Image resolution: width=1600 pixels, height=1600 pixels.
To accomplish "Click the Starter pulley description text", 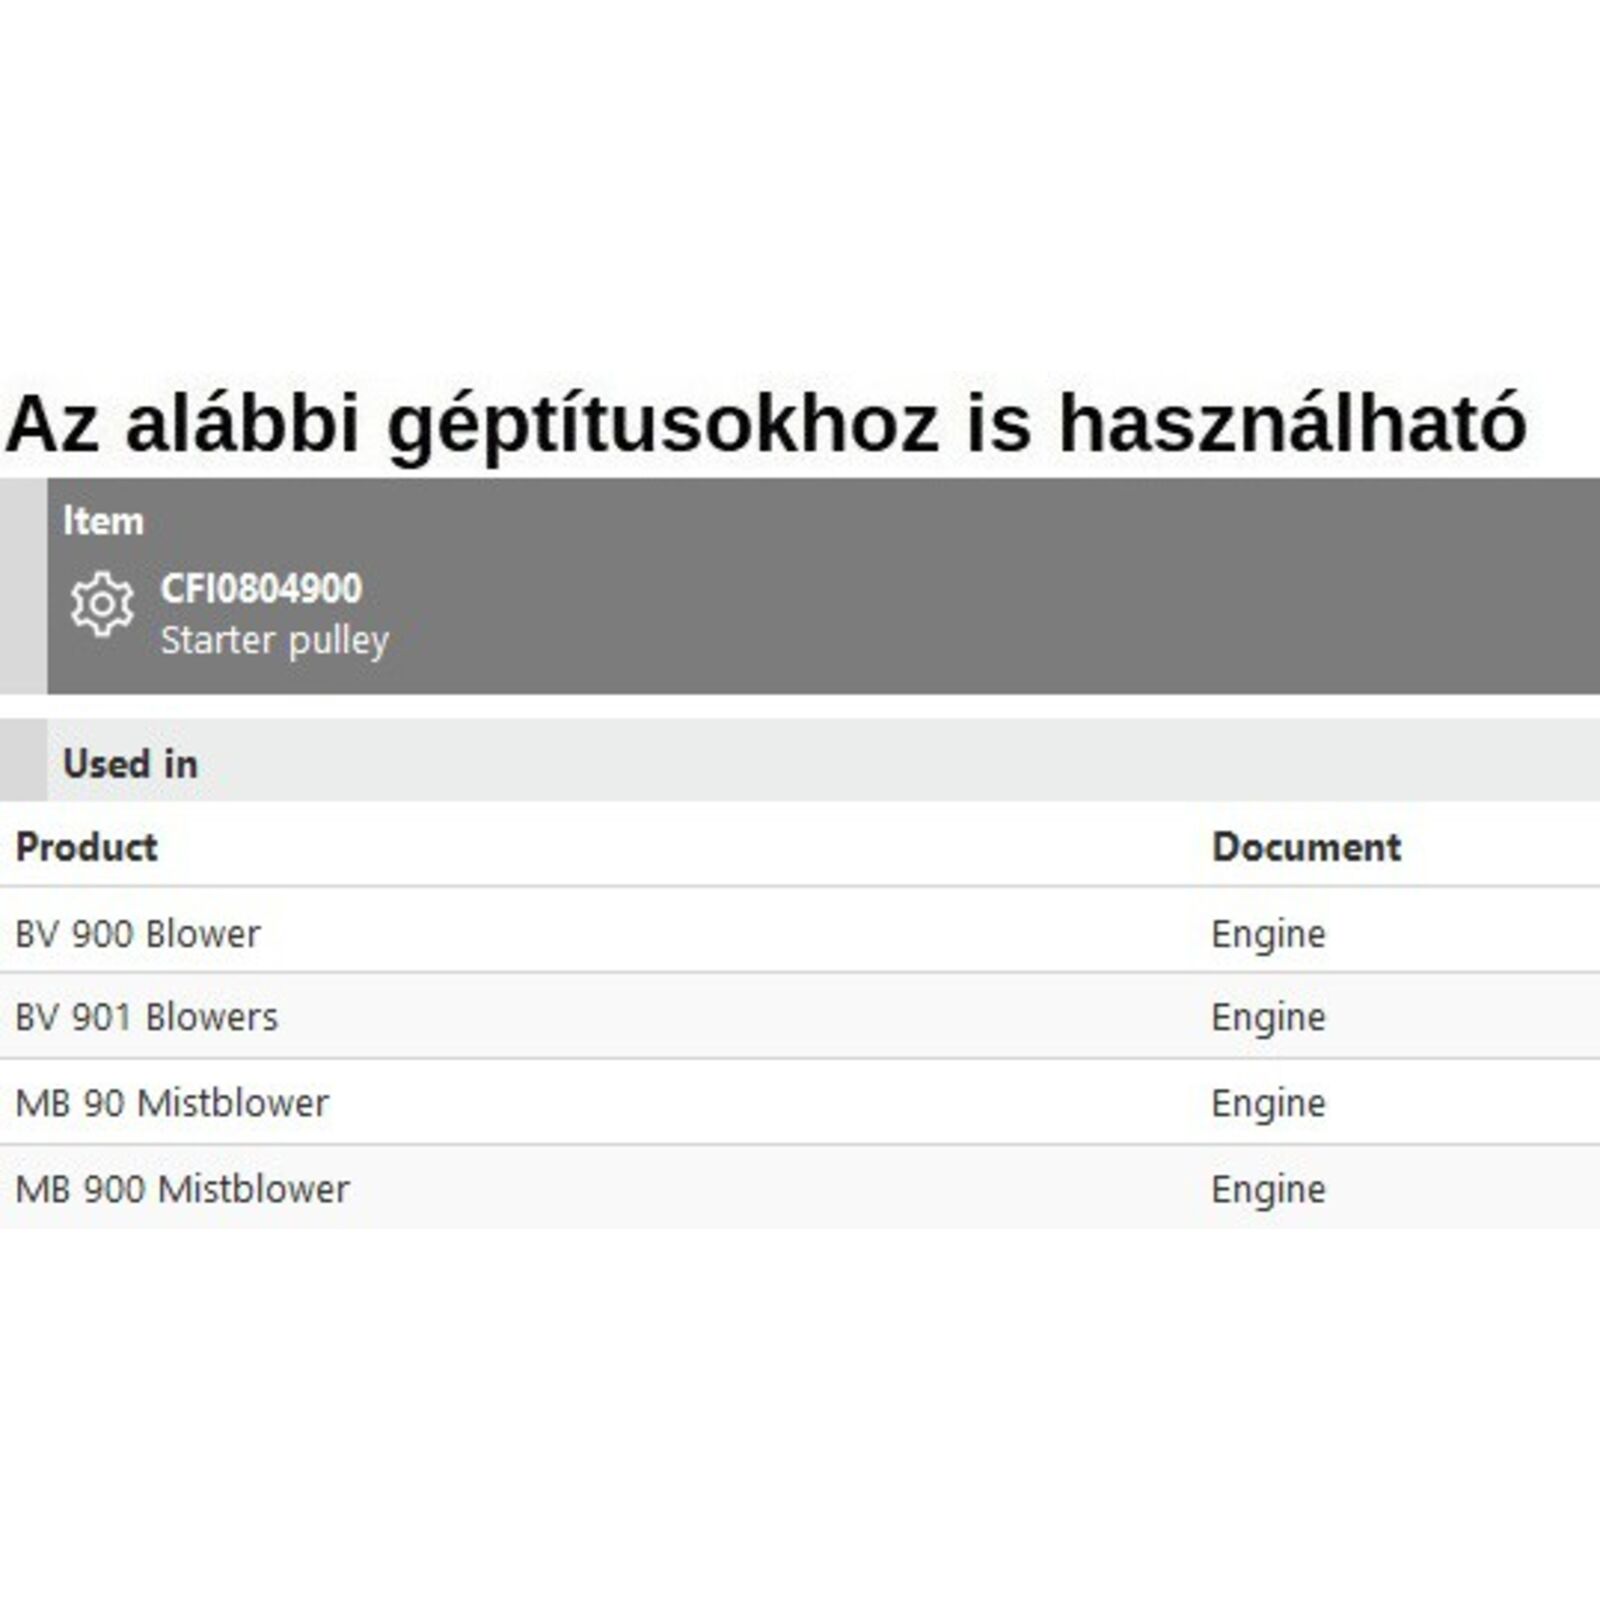I will click(274, 640).
